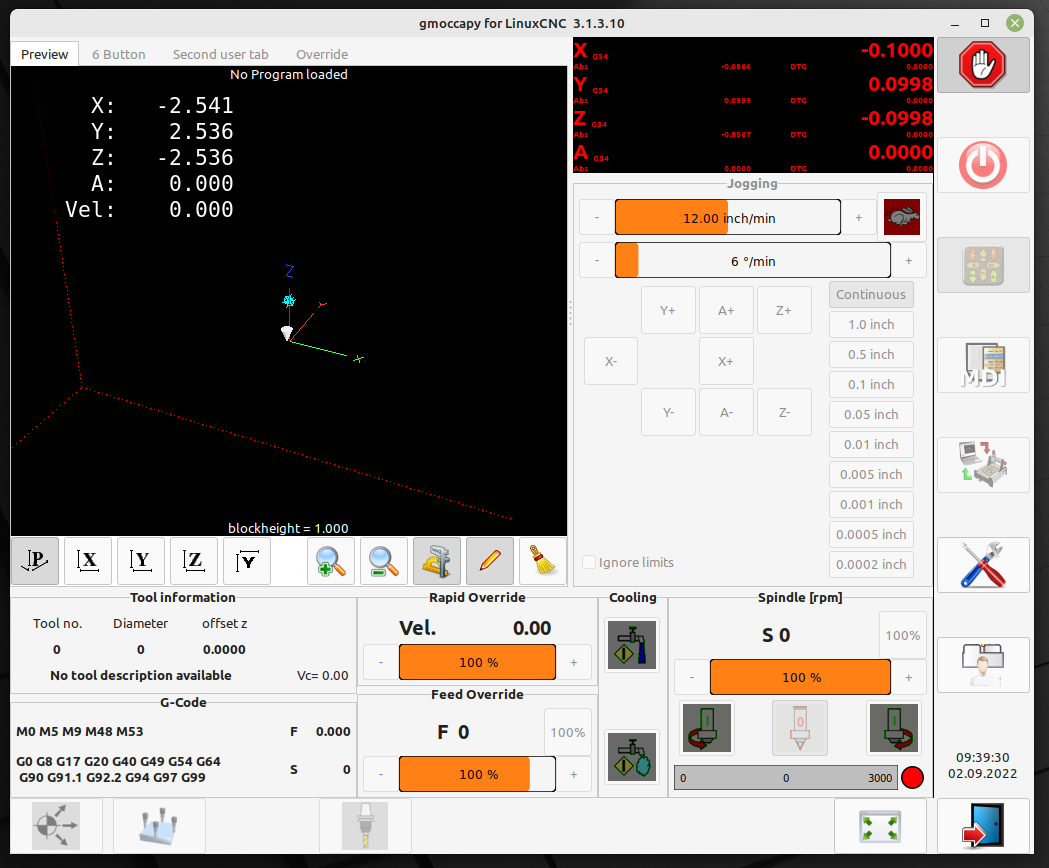The width and height of the screenshot is (1049, 868).
Task: Open the 6 Button tab
Action: (118, 54)
